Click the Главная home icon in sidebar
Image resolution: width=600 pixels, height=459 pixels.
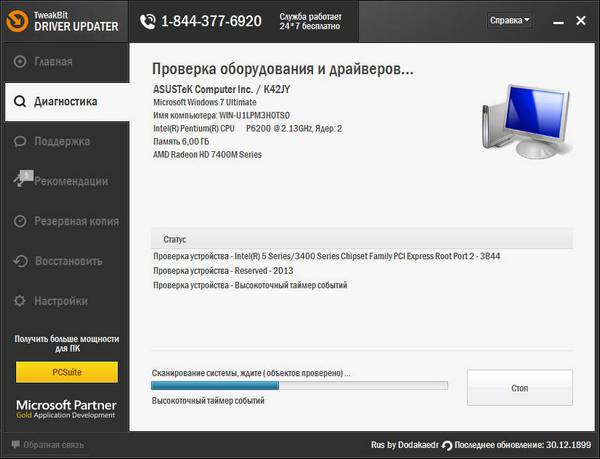coord(20,62)
